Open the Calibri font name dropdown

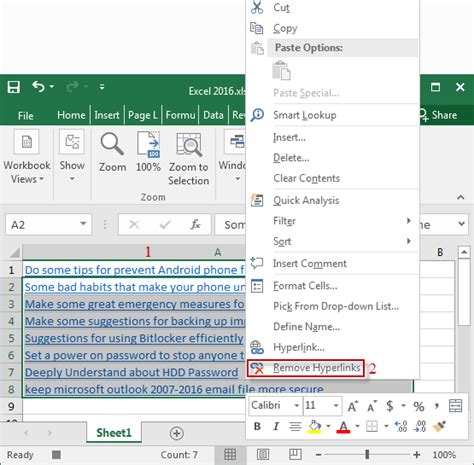coord(296,406)
